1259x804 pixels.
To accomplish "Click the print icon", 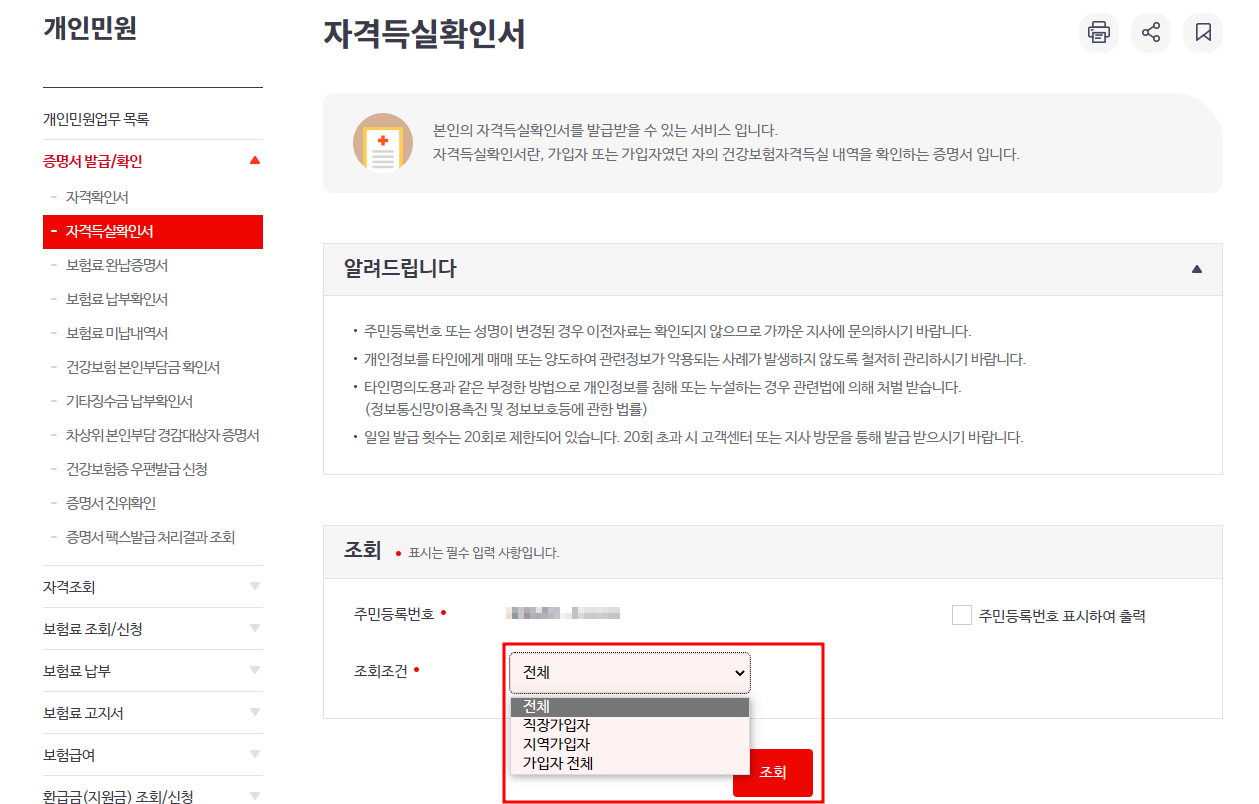I will tap(1098, 33).
